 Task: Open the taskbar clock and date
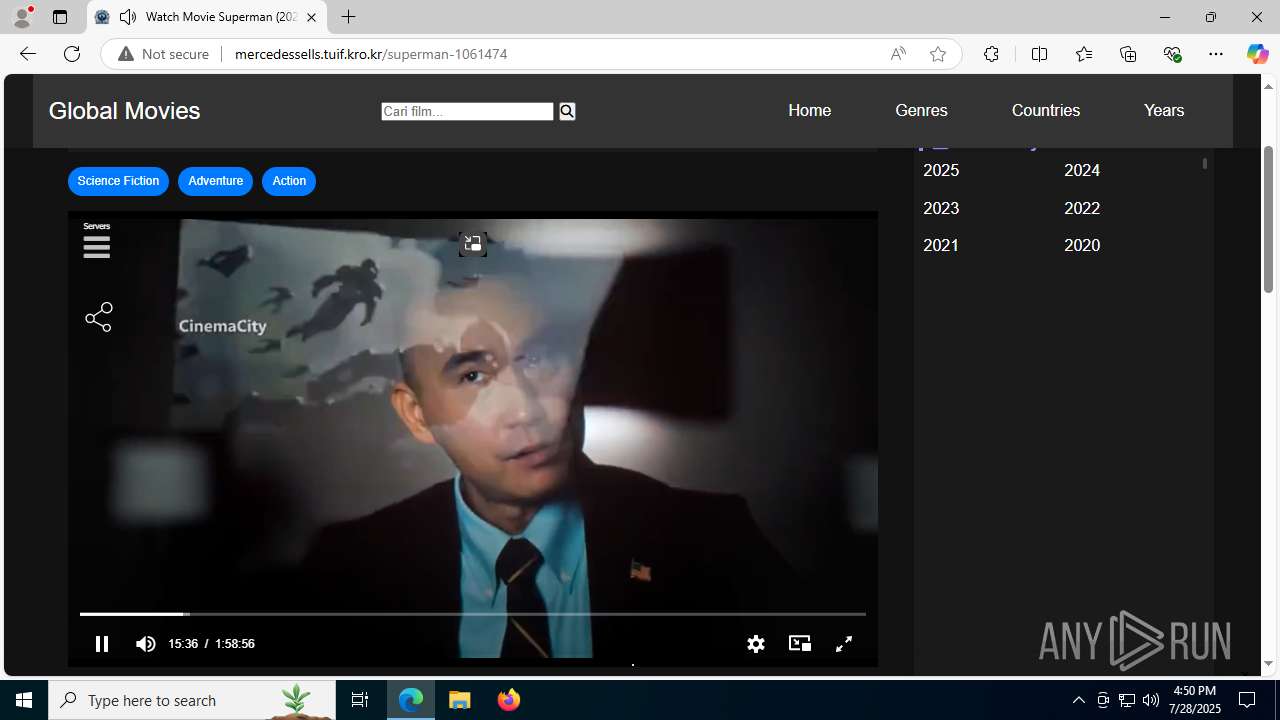click(x=1194, y=700)
